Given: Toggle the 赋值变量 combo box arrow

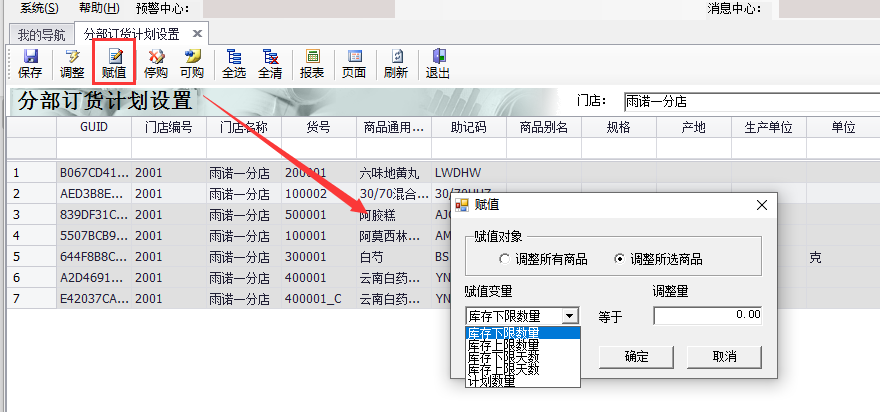Looking at the screenshot, I should [x=570, y=316].
